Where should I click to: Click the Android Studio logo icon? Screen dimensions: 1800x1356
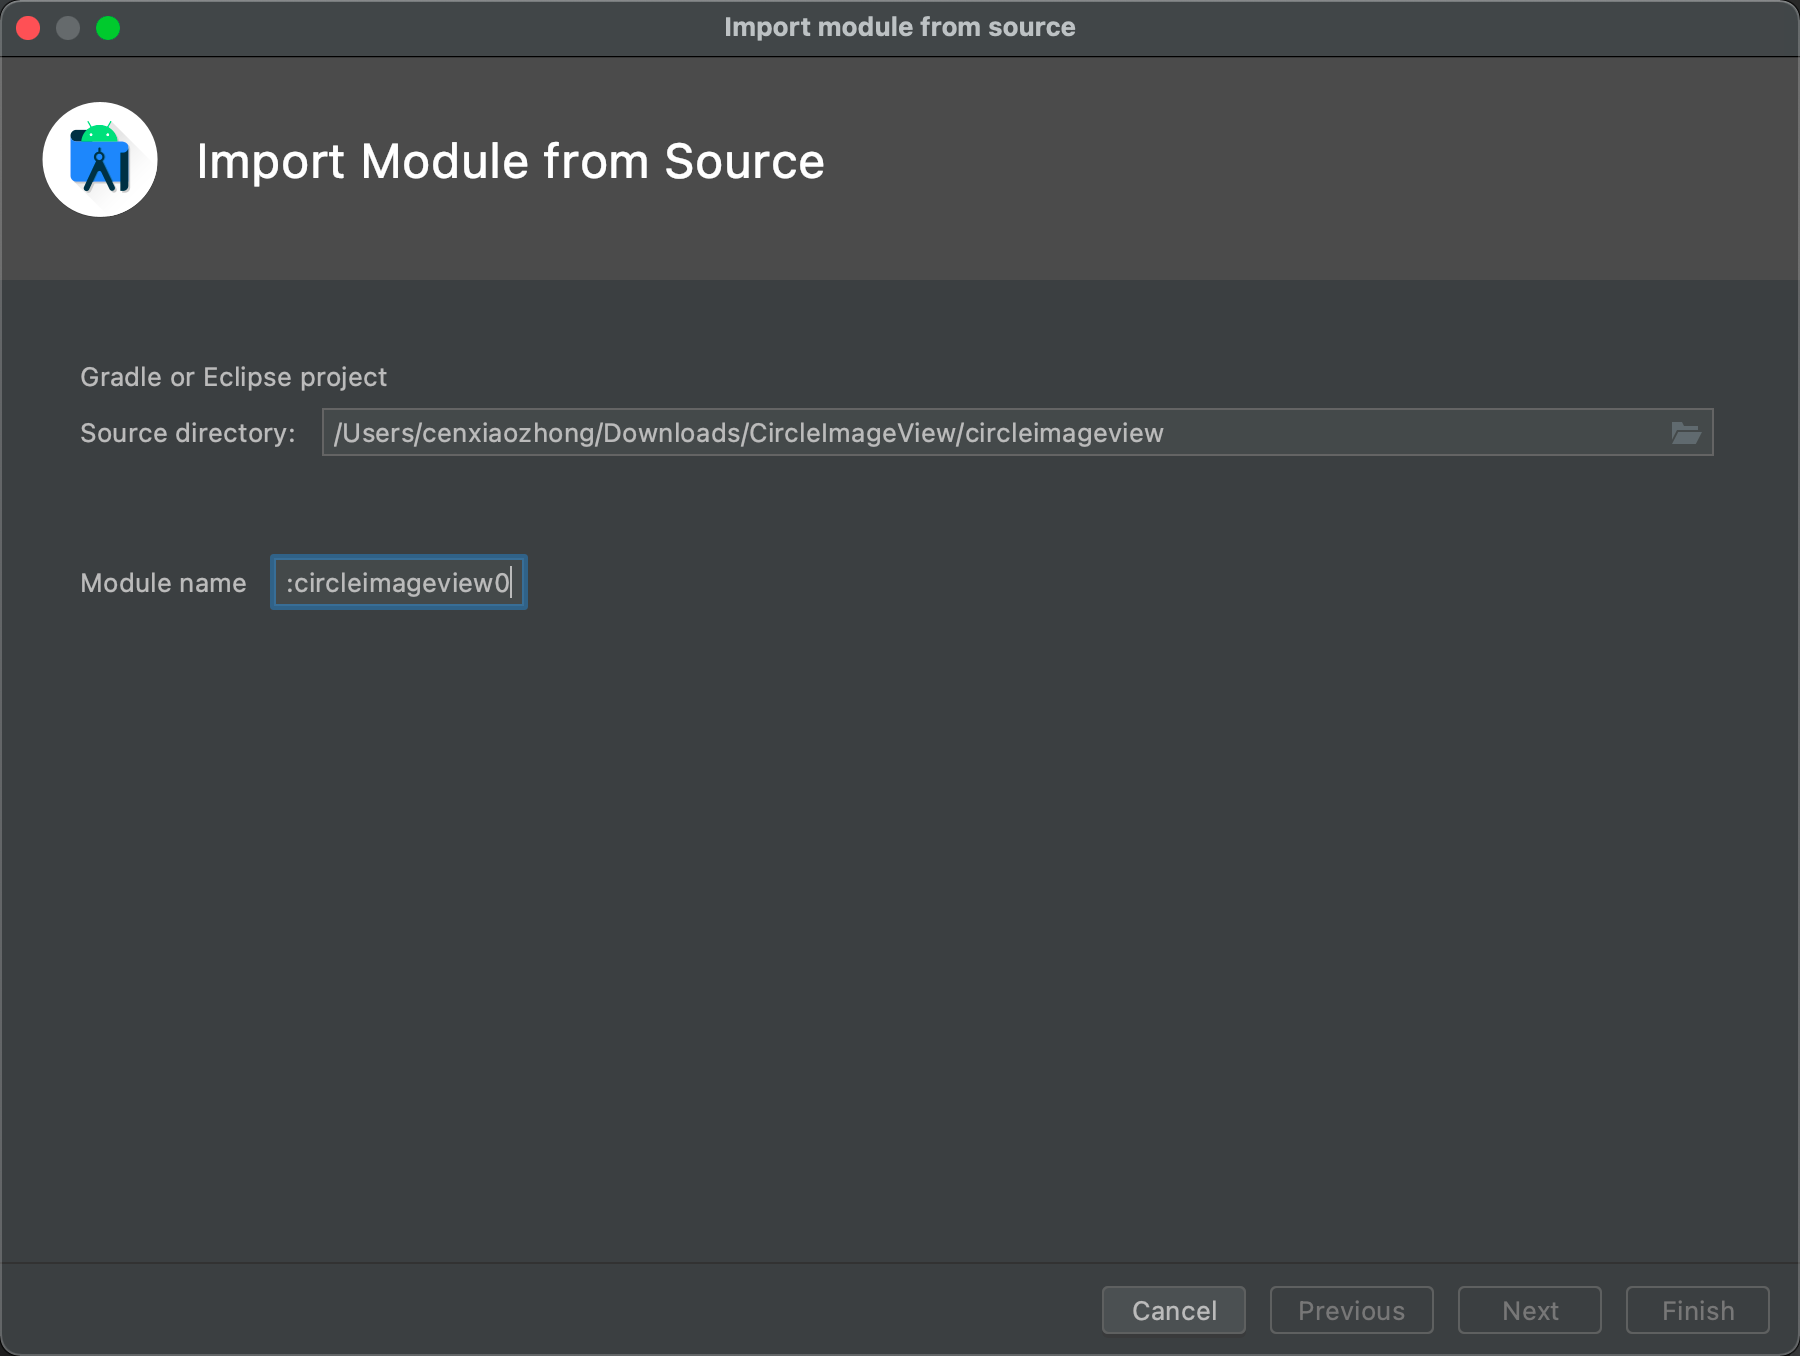click(x=100, y=160)
